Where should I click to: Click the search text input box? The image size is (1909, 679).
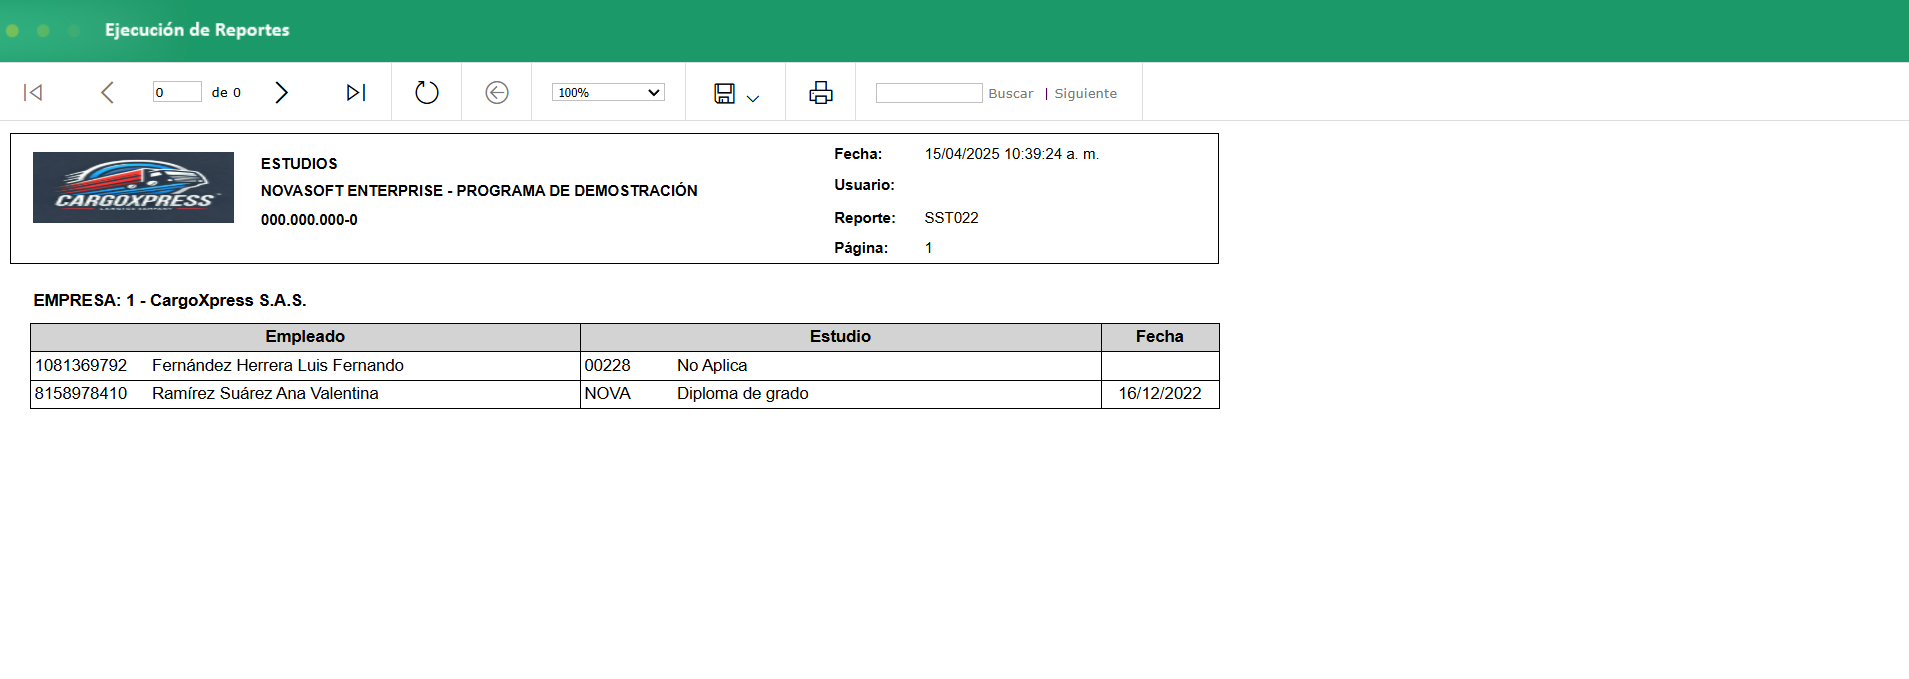coord(929,93)
